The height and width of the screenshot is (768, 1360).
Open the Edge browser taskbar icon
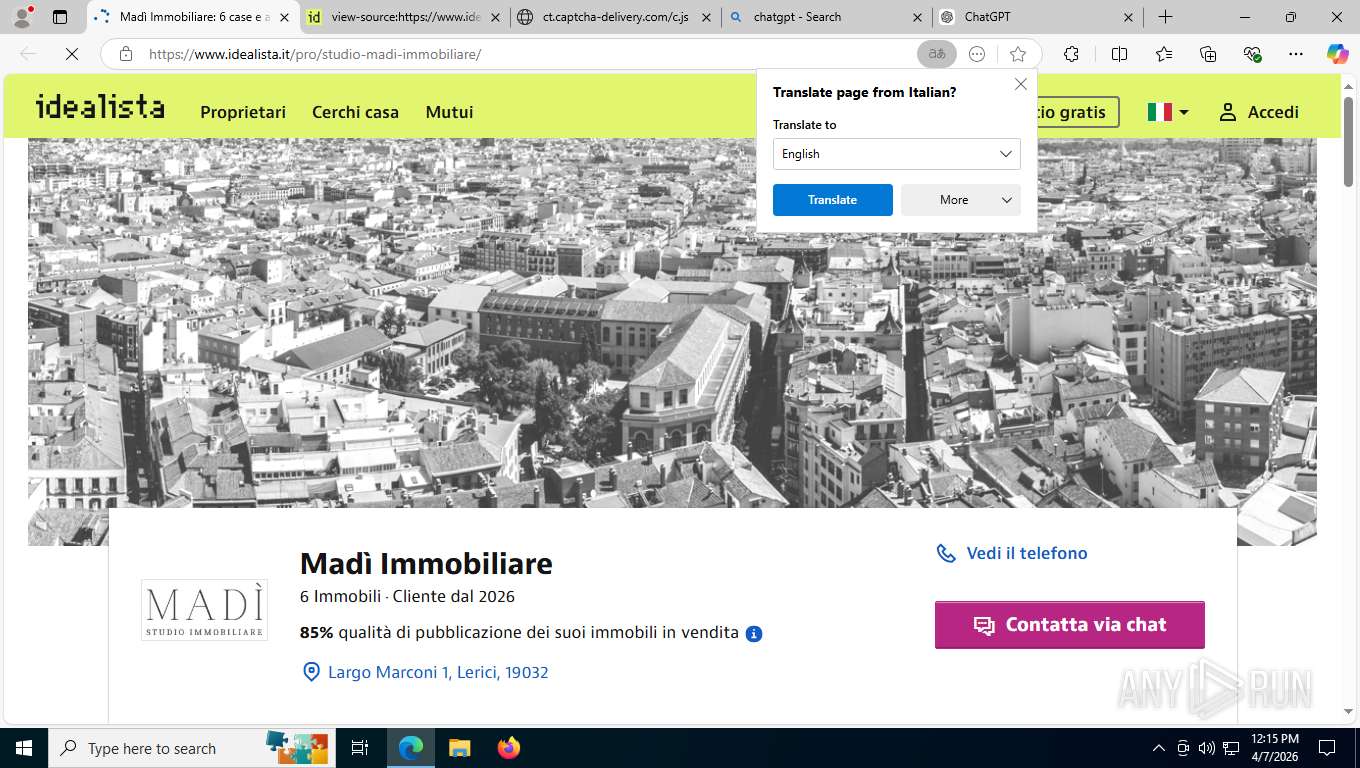pos(410,748)
